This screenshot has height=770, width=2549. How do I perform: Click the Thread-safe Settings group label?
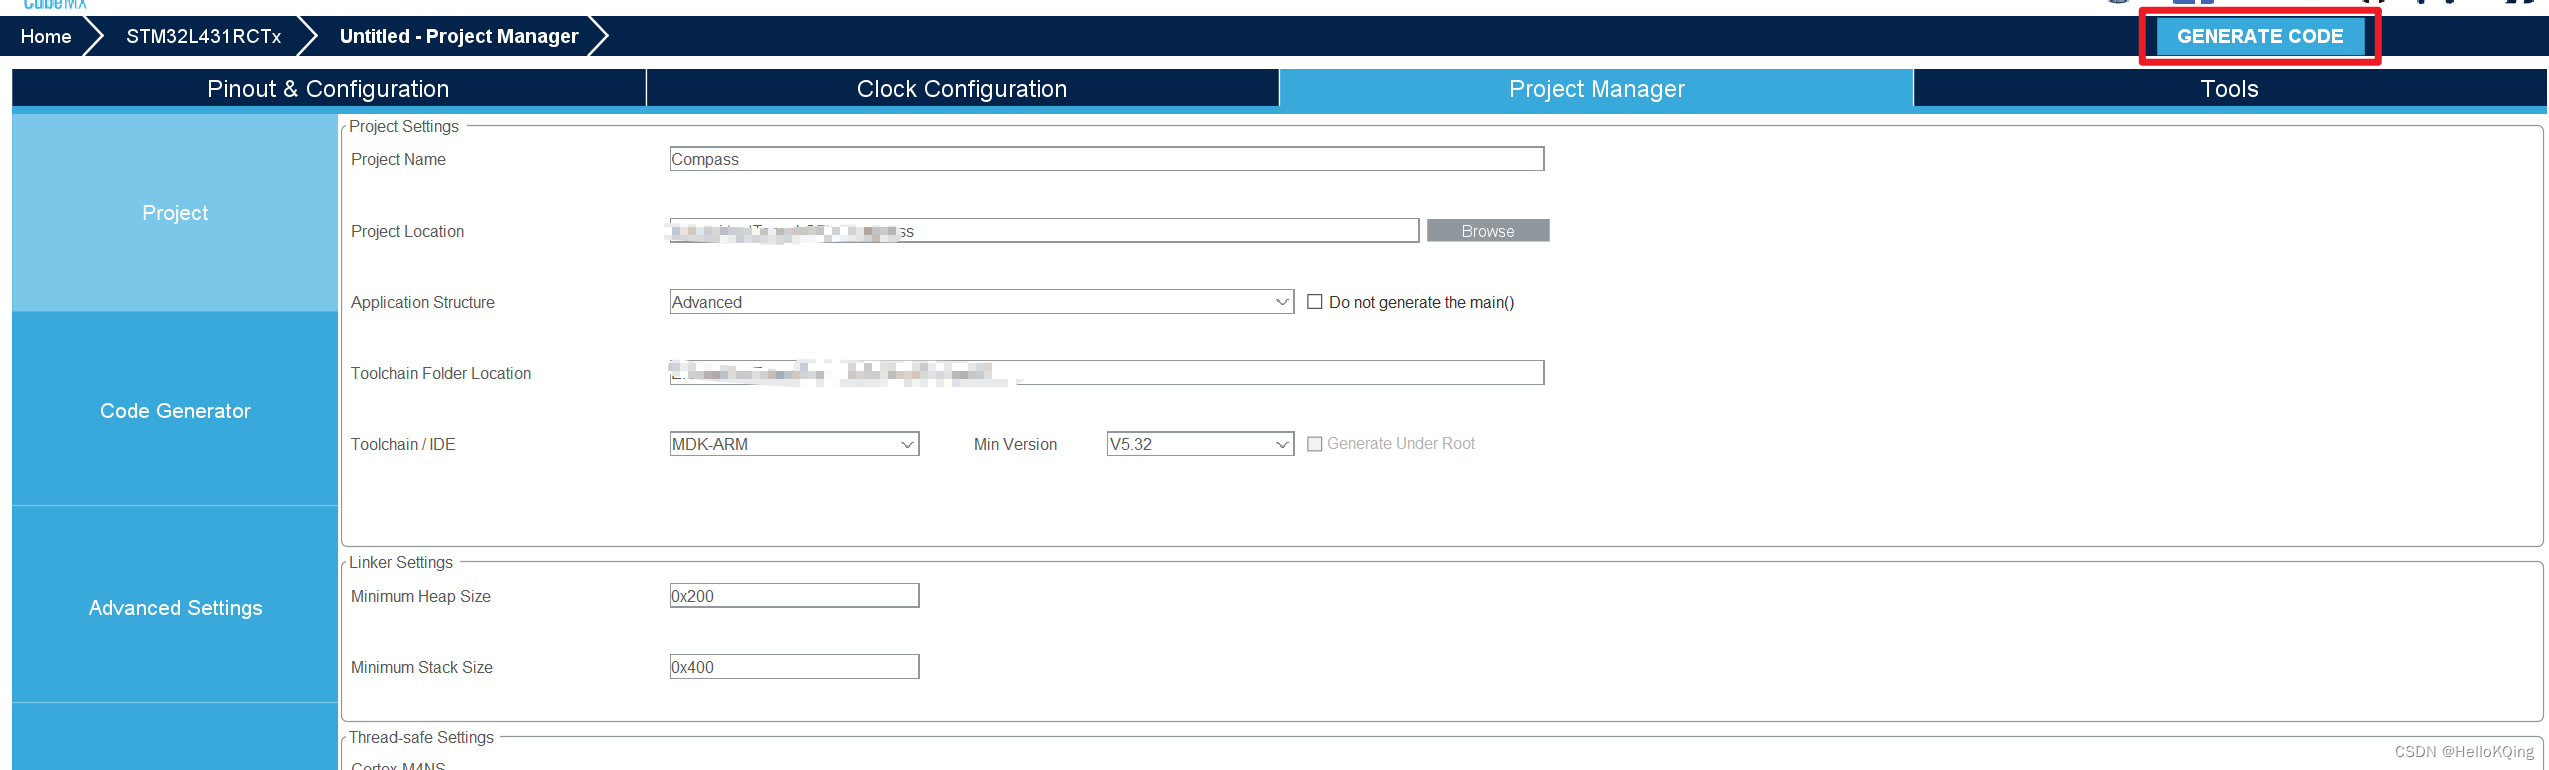tap(421, 737)
